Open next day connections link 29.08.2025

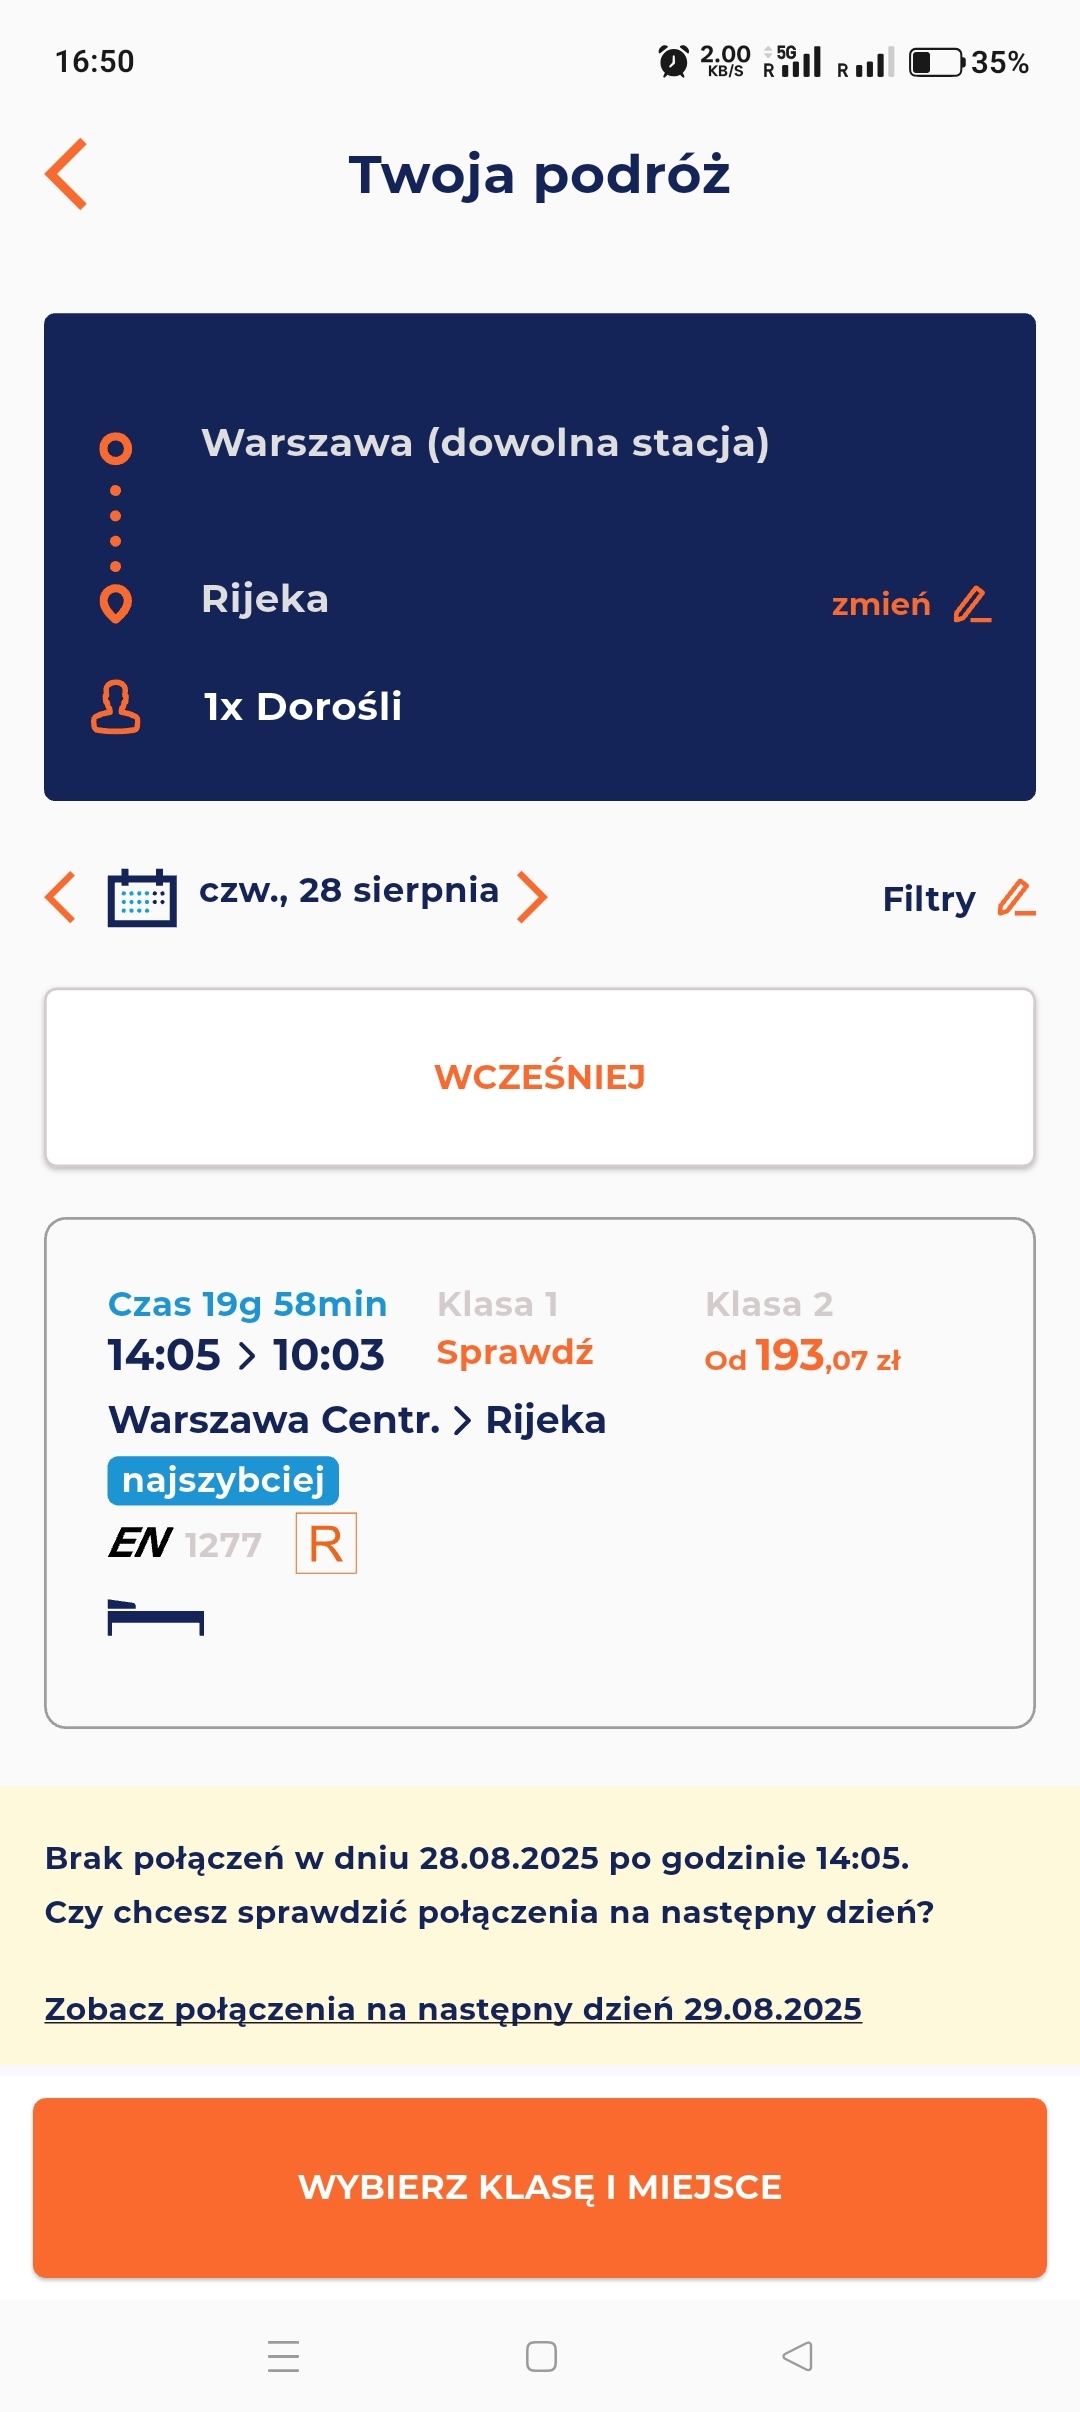pos(453,2009)
